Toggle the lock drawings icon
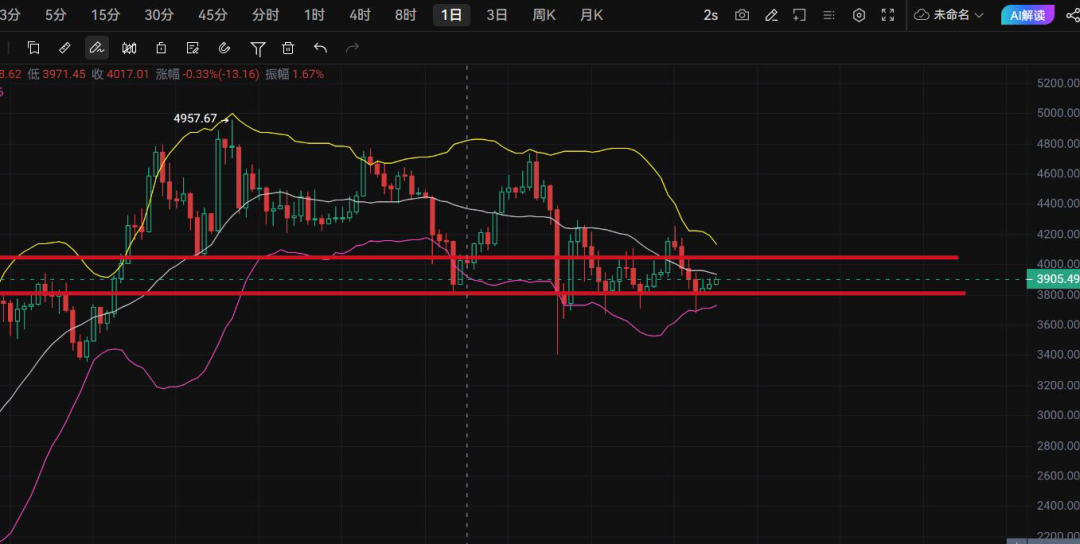This screenshot has width=1080, height=544. 161,48
